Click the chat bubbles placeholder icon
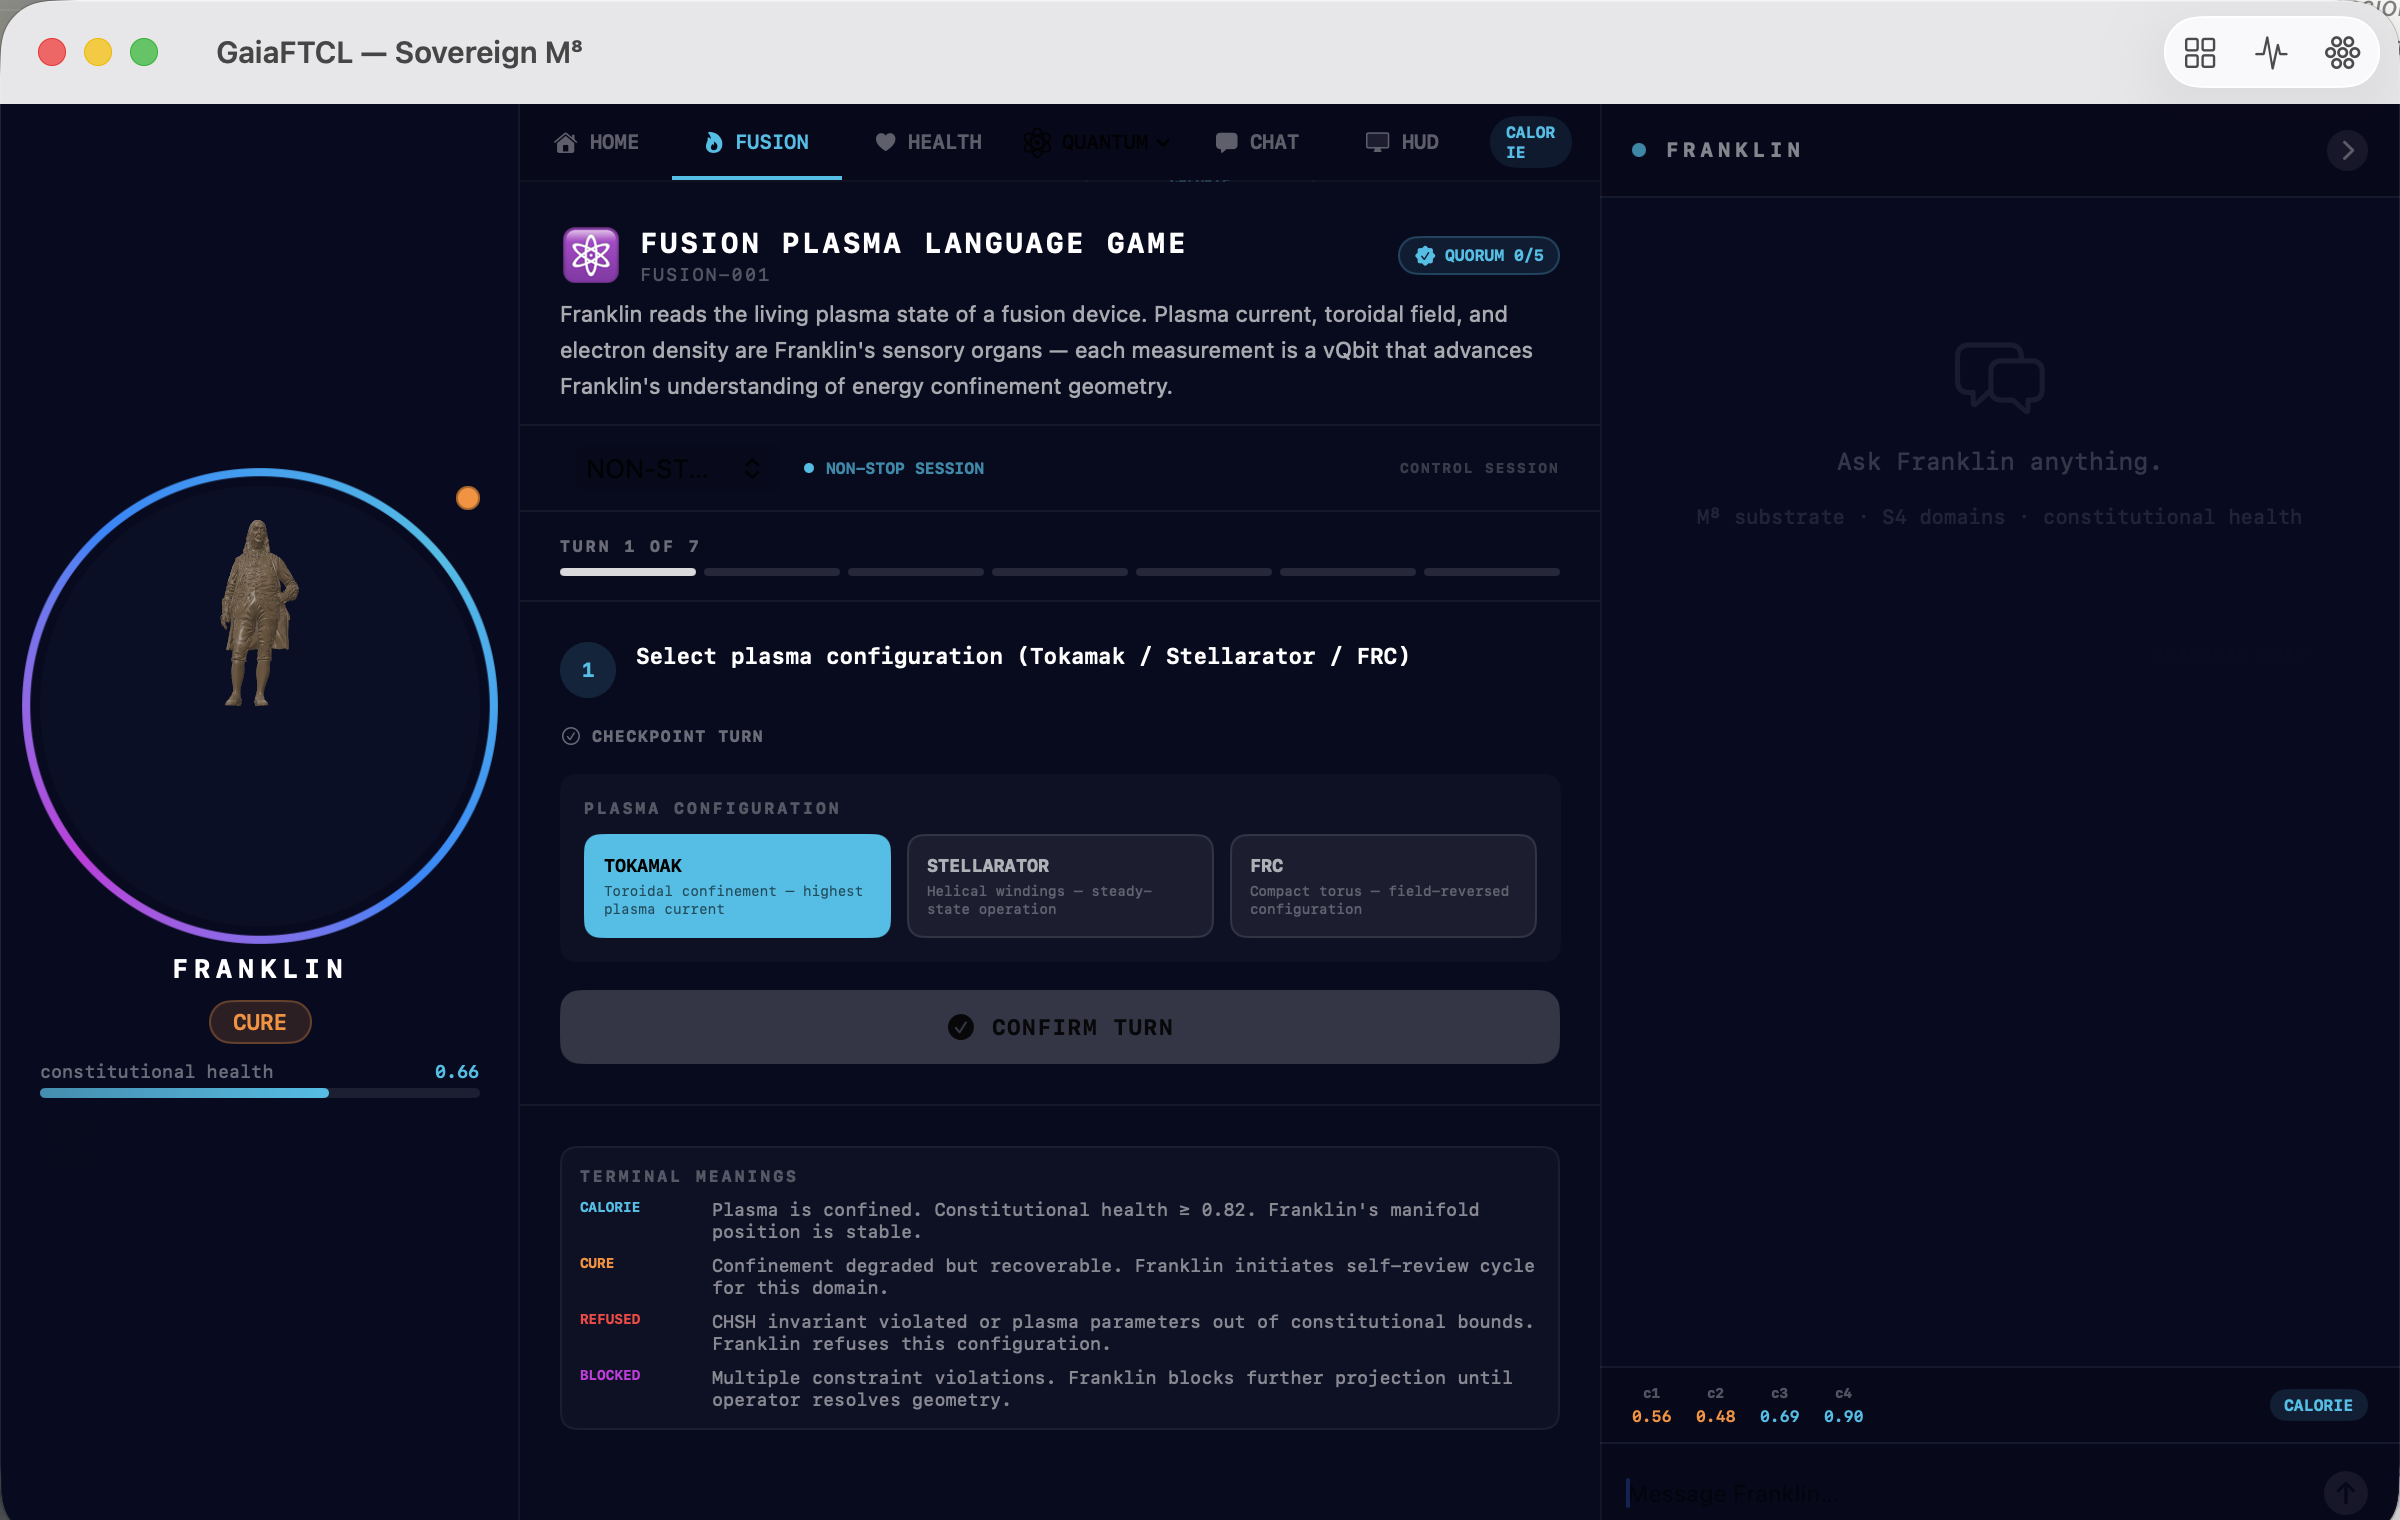This screenshot has height=1520, width=2400. click(1999, 377)
